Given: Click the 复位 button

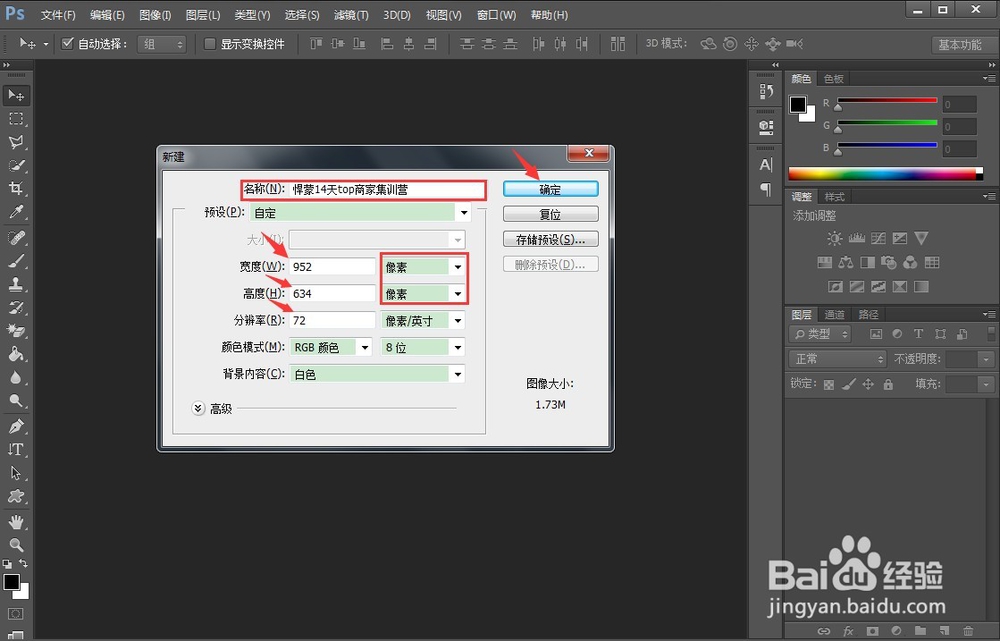Looking at the screenshot, I should (550, 214).
